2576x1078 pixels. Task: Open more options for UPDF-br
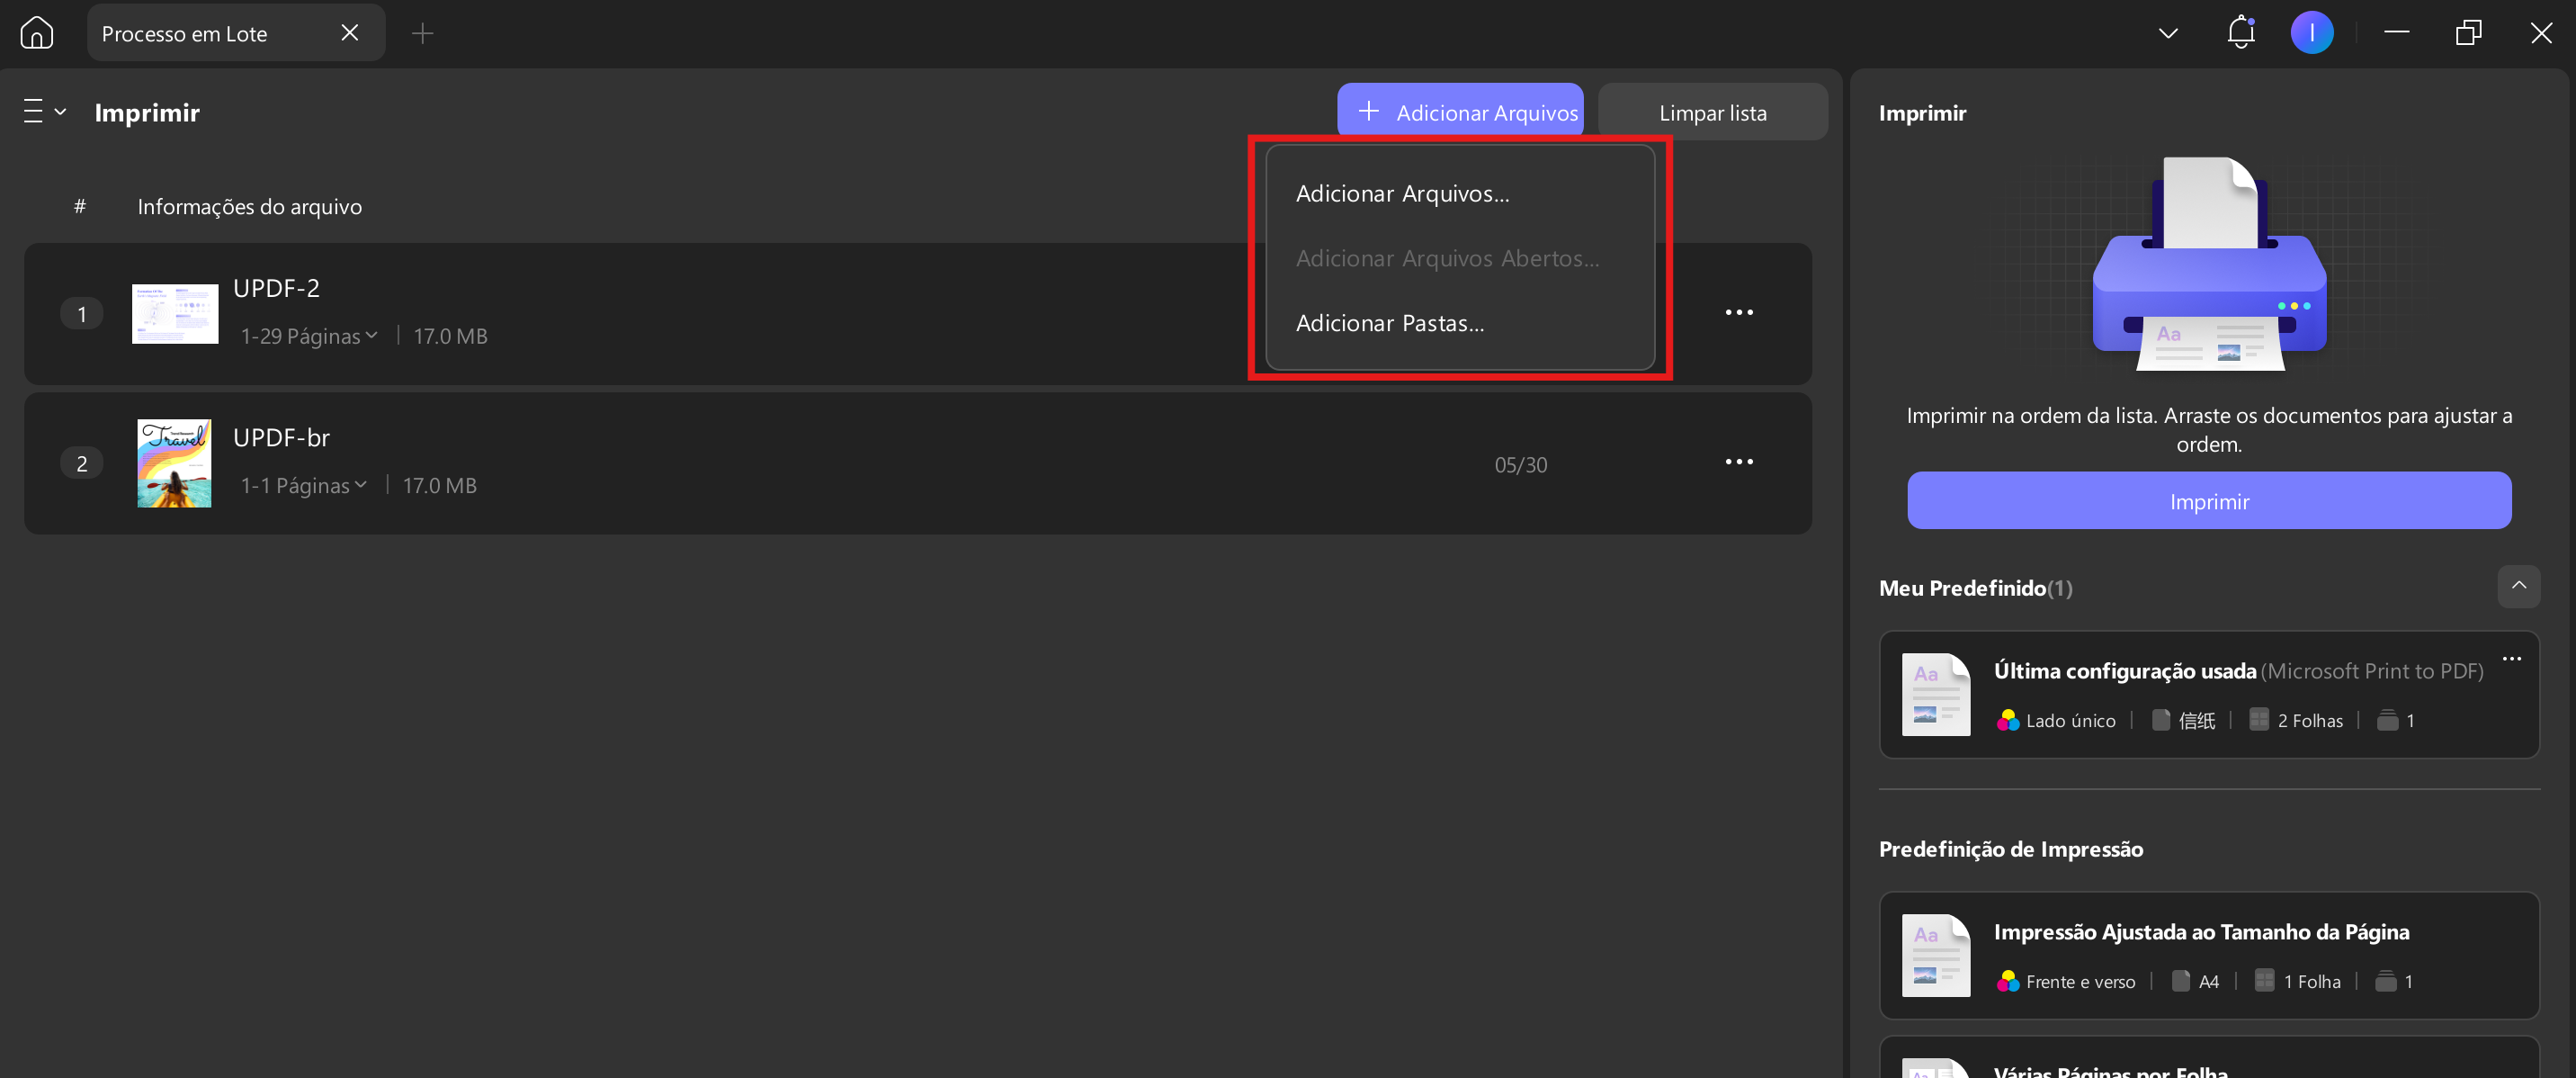click(x=1739, y=462)
